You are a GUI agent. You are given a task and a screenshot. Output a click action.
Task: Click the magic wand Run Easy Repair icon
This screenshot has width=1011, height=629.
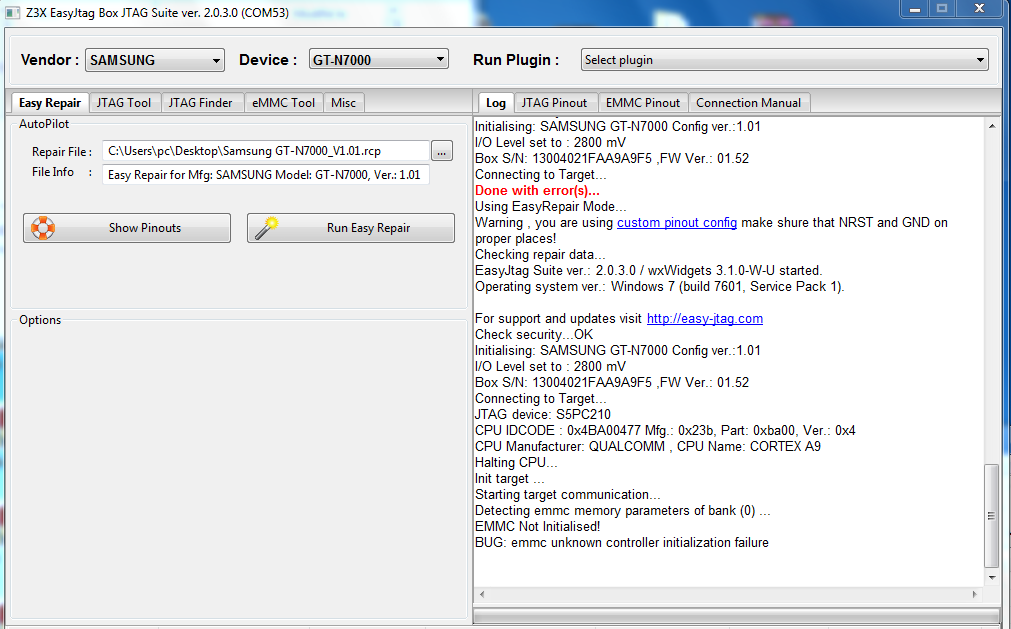coord(266,227)
